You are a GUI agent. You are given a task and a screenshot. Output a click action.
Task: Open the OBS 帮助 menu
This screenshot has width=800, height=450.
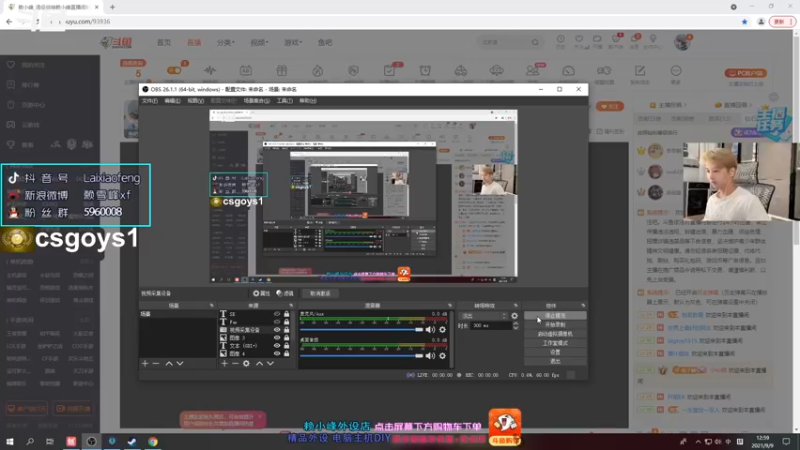pos(308,101)
